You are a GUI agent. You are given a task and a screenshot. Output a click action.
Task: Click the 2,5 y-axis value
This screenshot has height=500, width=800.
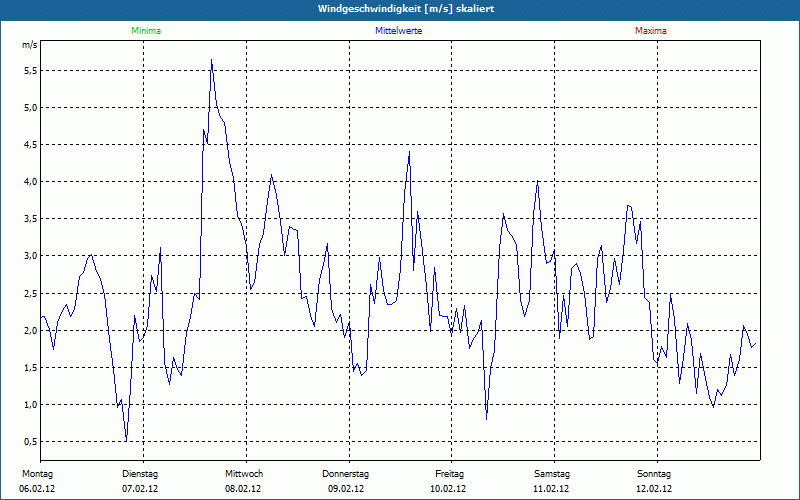click(30, 293)
